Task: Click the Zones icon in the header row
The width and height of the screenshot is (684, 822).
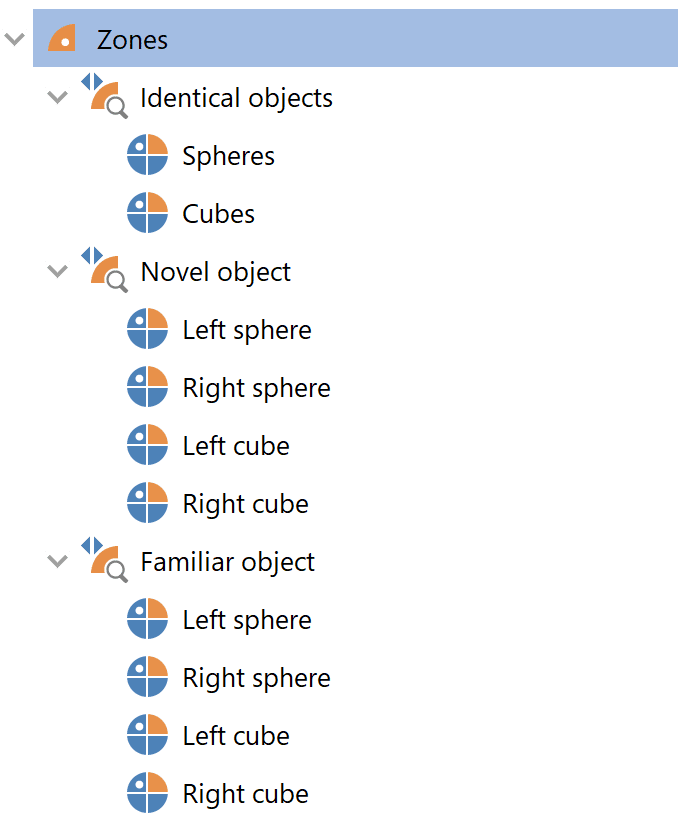Action: pyautogui.click(x=60, y=39)
